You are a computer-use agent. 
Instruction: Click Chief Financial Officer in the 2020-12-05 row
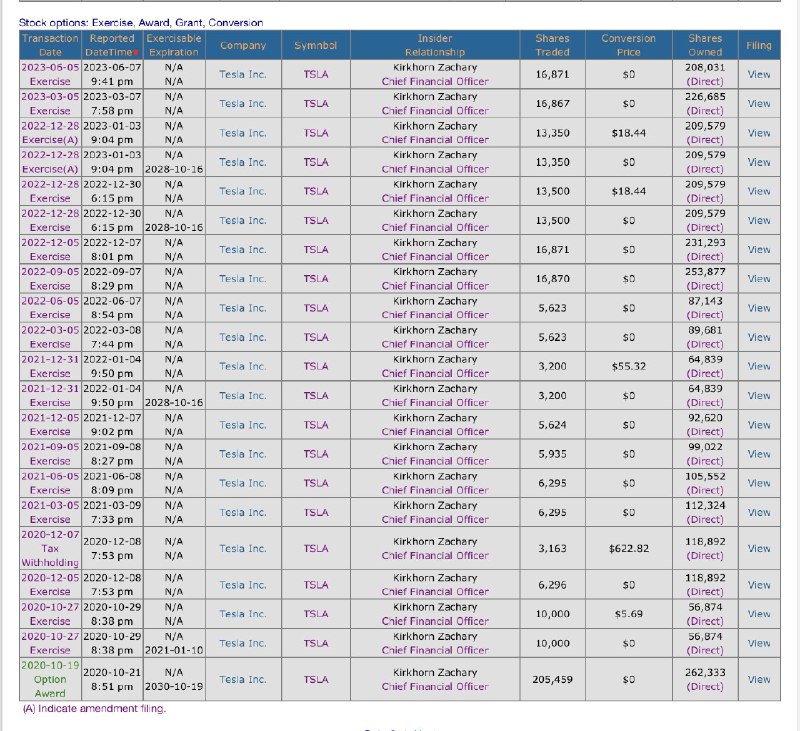(435, 592)
